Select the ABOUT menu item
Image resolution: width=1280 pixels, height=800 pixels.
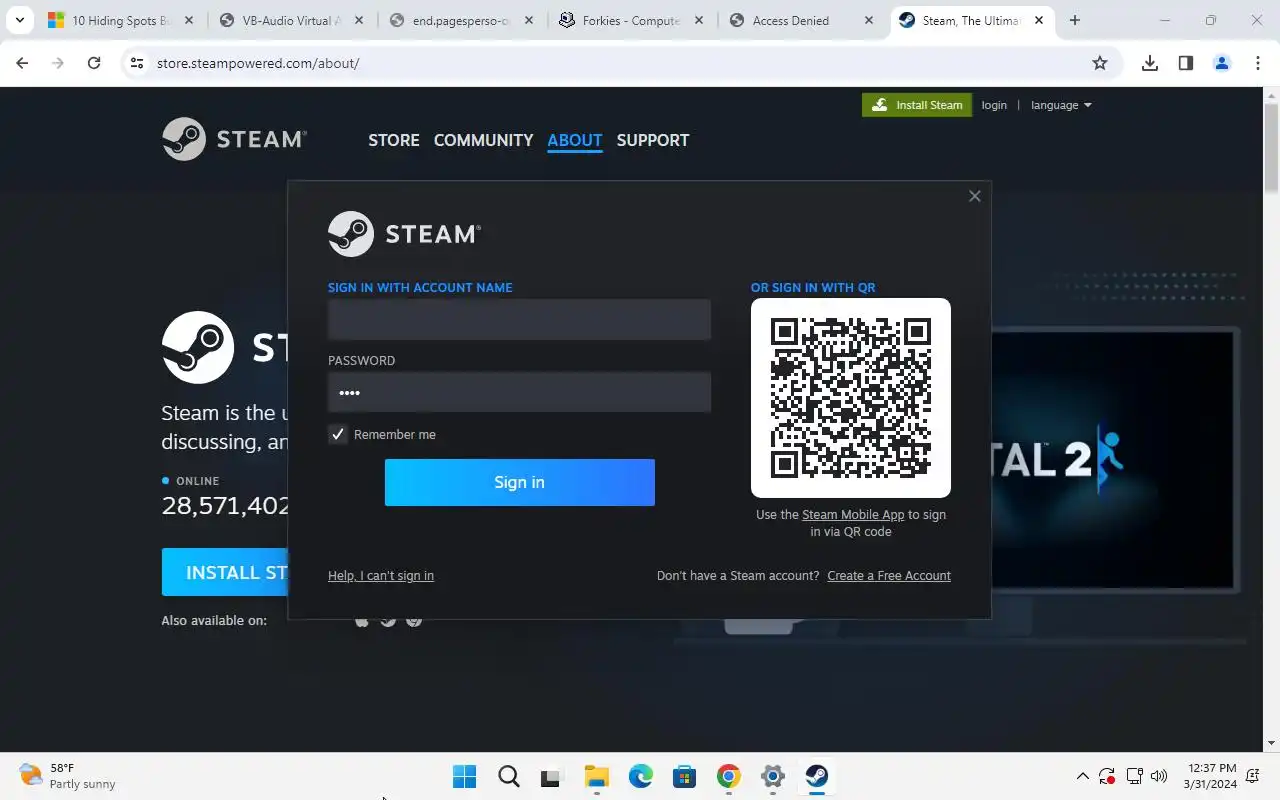point(575,140)
